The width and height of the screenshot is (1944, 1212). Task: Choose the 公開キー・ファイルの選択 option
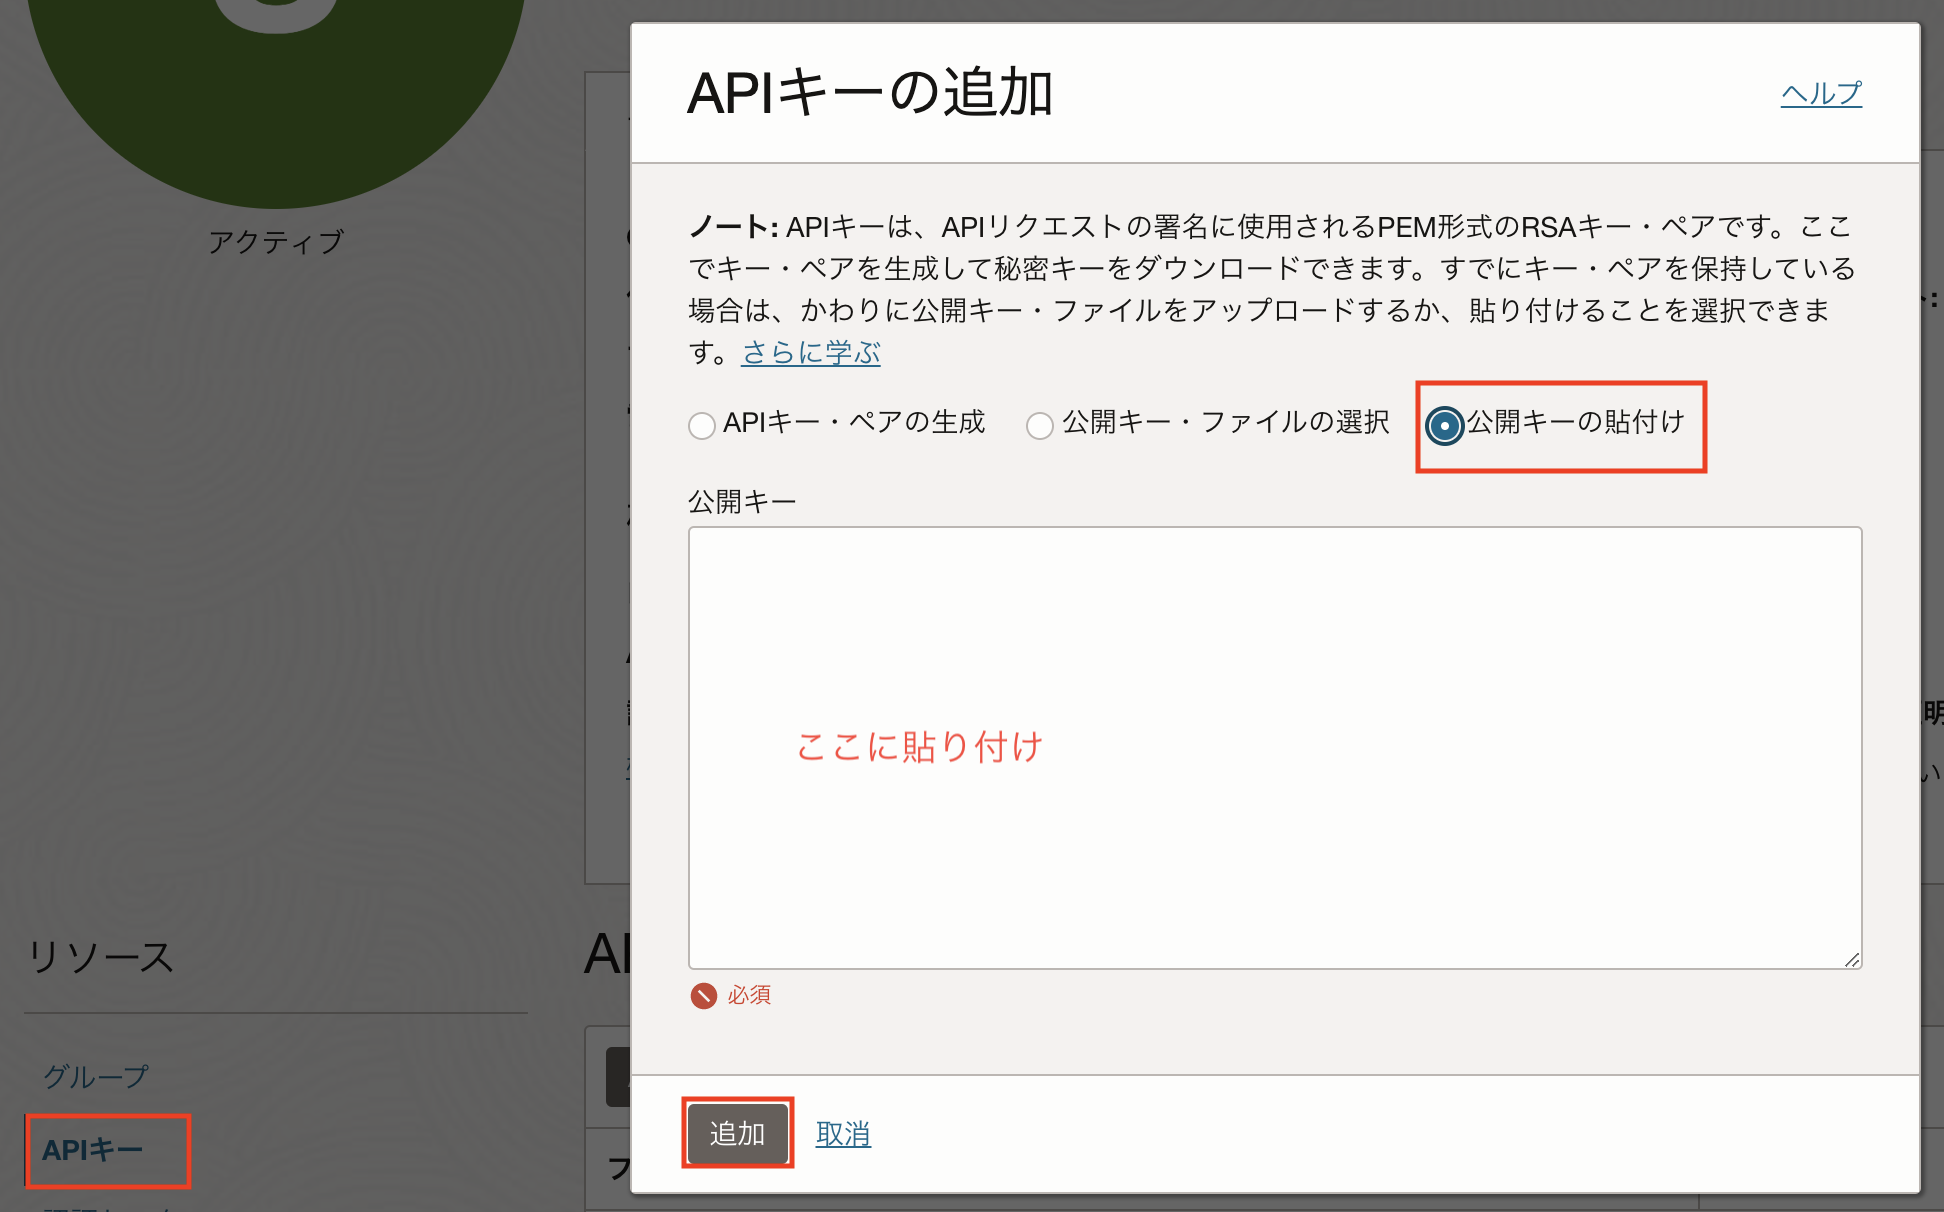[1040, 426]
